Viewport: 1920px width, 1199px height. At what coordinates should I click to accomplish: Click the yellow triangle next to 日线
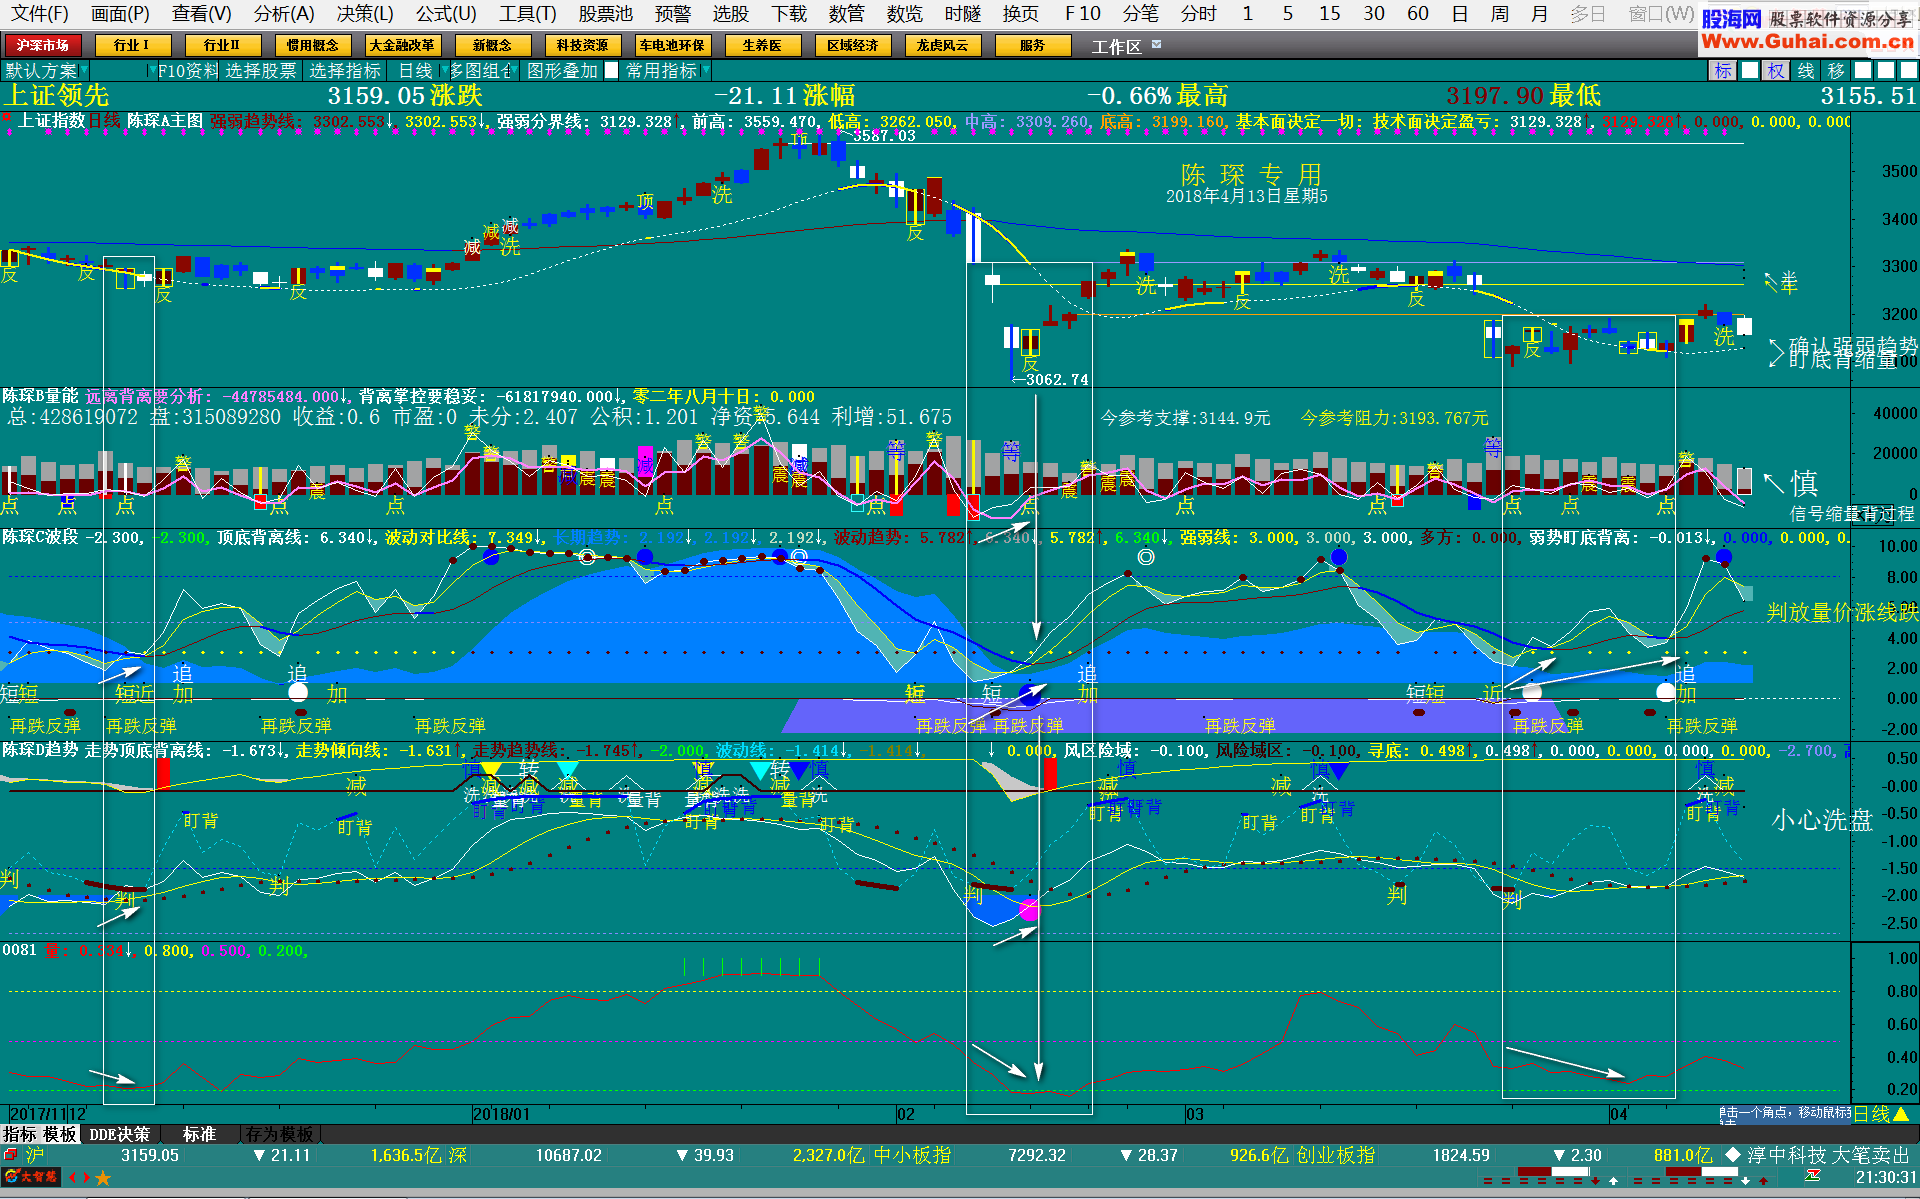[x=1901, y=1114]
